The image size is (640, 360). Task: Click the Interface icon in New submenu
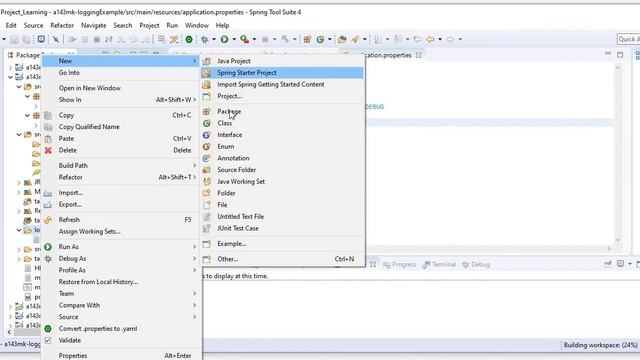coord(207,135)
